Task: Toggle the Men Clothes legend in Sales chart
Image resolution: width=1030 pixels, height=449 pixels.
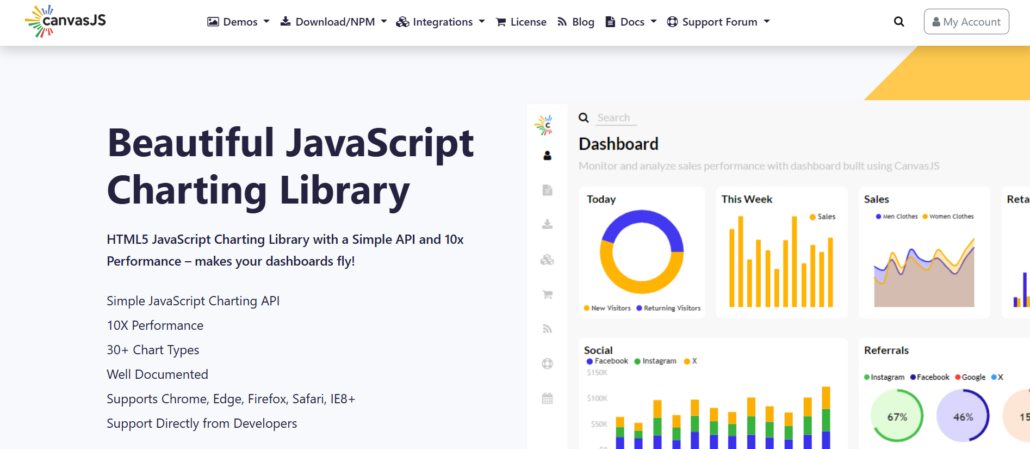Action: click(x=897, y=217)
